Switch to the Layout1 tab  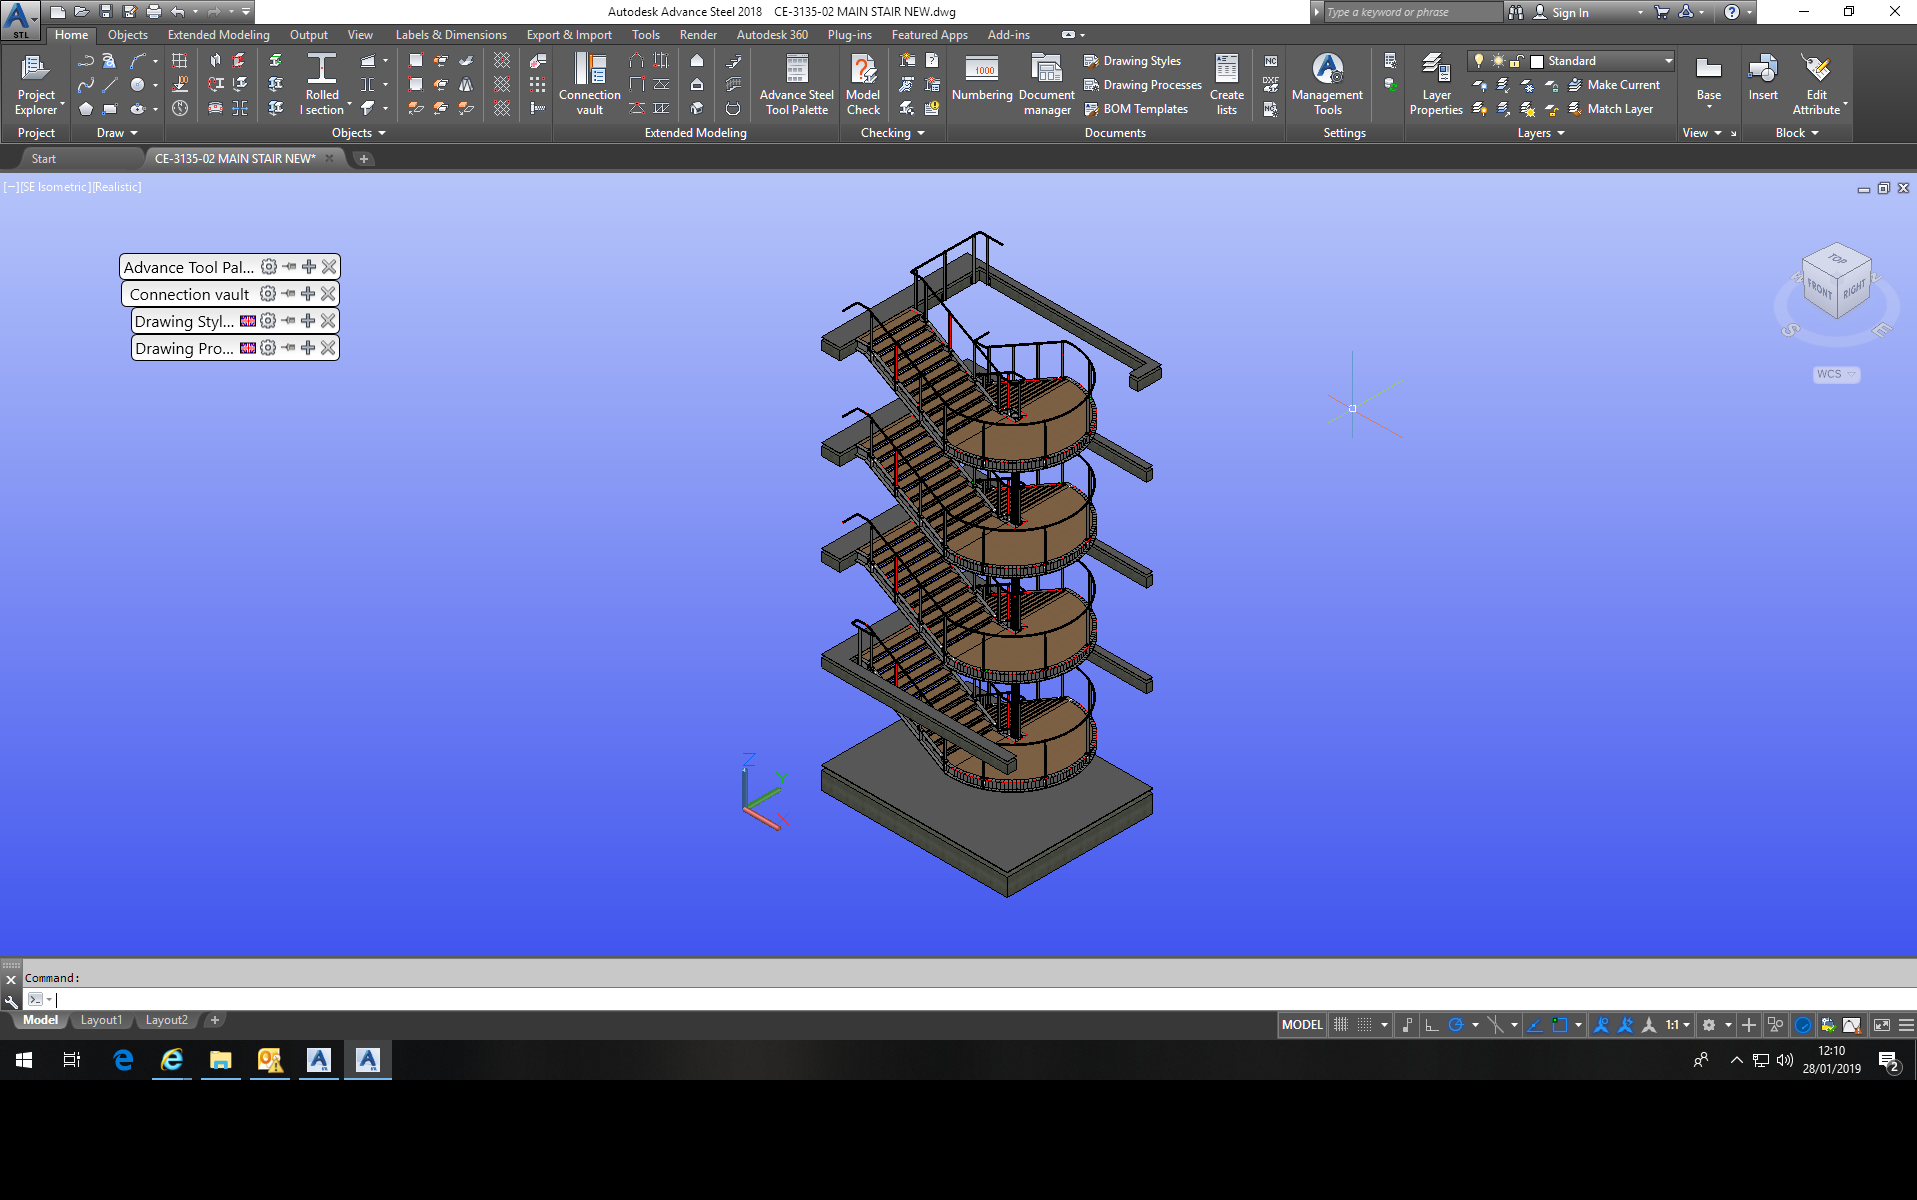pyautogui.click(x=101, y=1019)
